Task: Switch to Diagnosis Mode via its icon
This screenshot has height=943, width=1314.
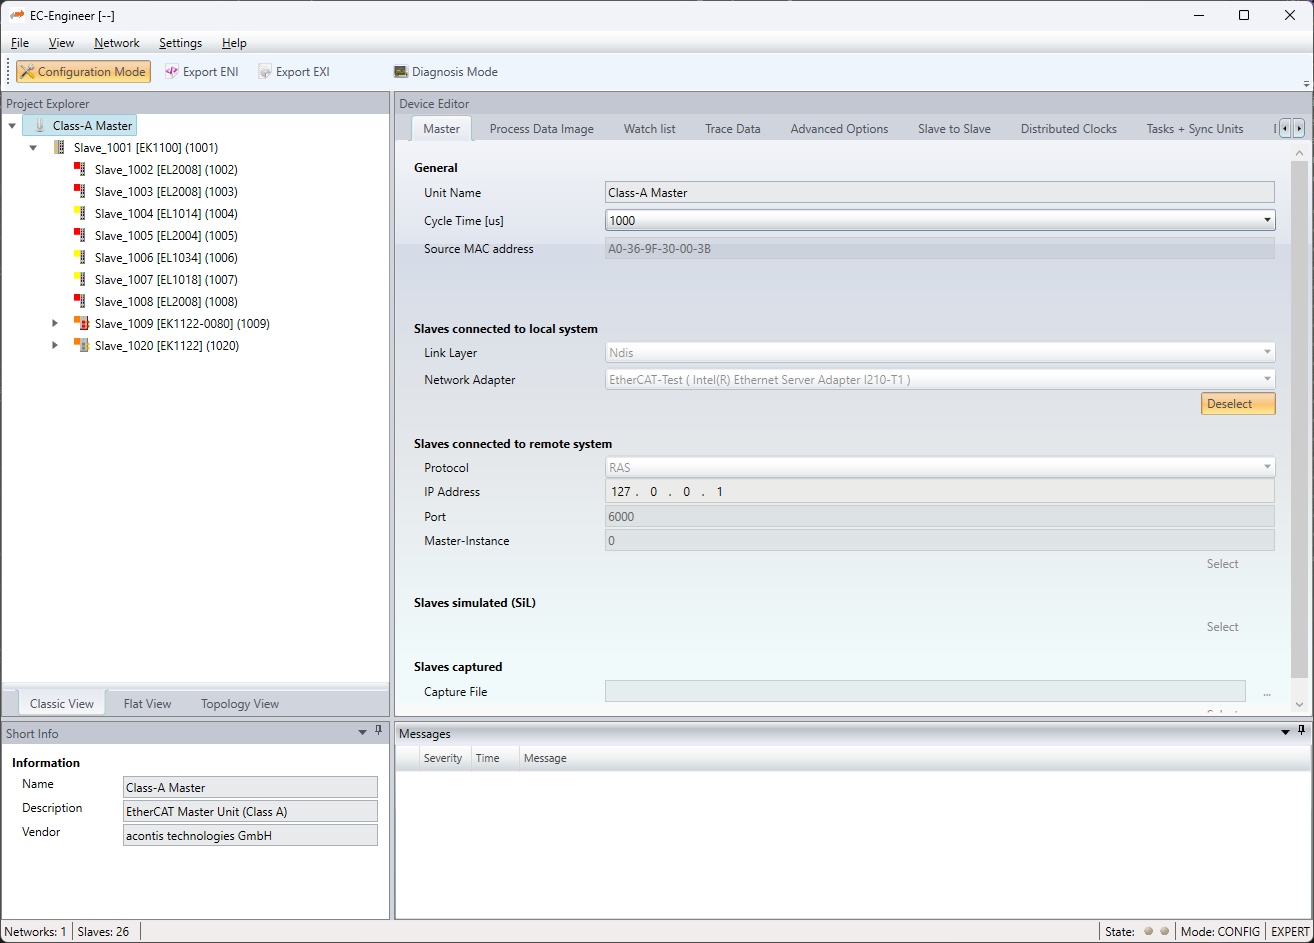Action: tap(401, 72)
